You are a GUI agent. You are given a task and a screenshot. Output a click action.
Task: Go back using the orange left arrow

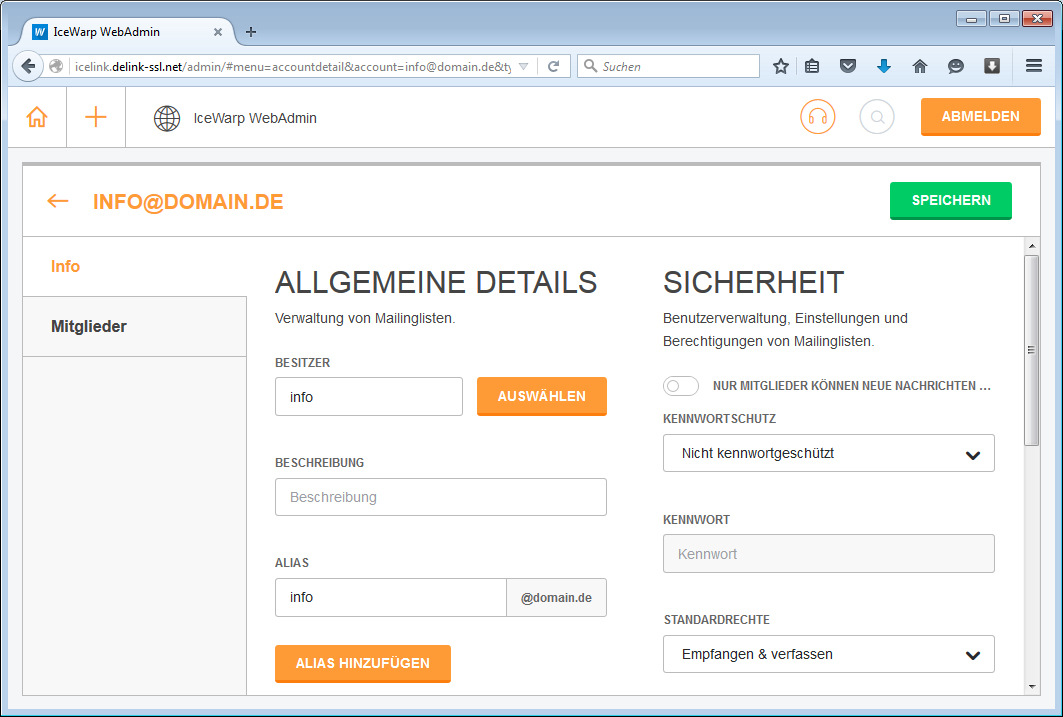pyautogui.click(x=58, y=201)
